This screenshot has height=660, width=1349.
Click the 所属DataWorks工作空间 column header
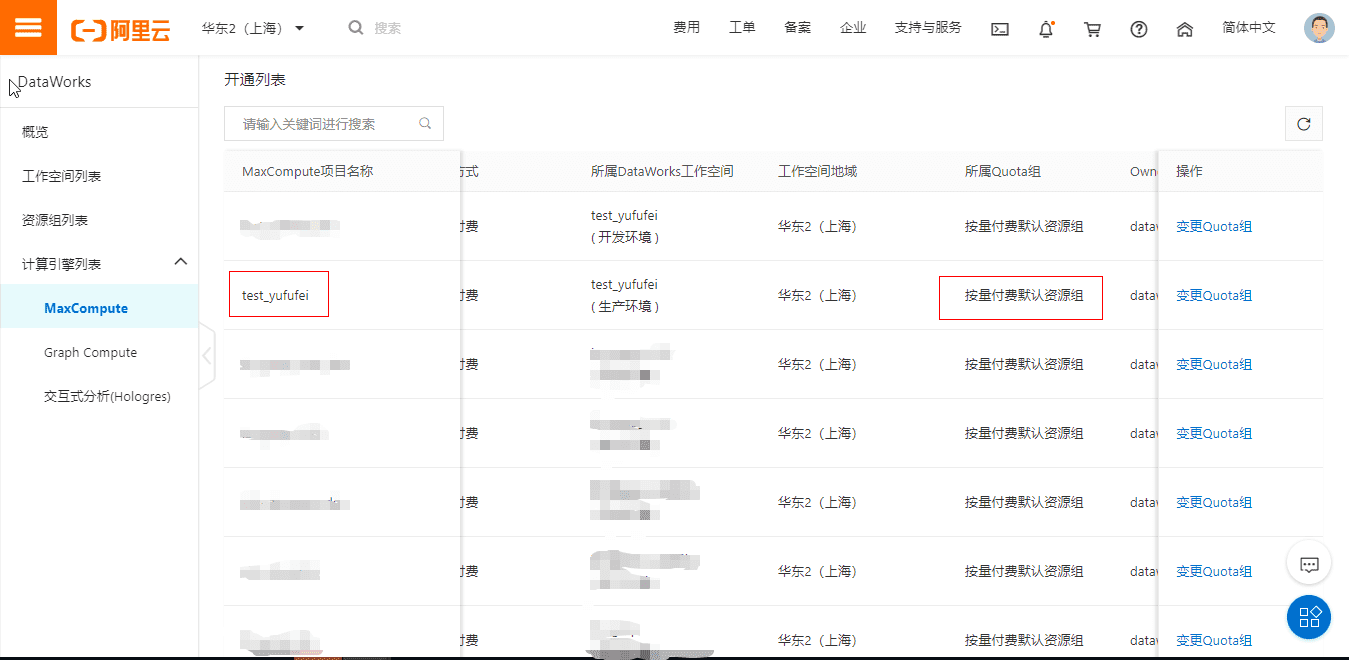pyautogui.click(x=662, y=172)
